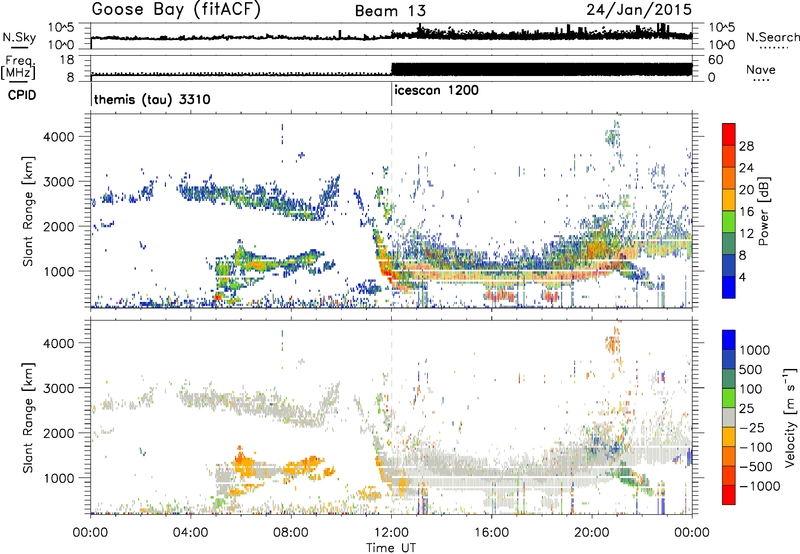The width and height of the screenshot is (800, 554).
Task: Click the "28" tick on power colorbar
Action: (746, 146)
